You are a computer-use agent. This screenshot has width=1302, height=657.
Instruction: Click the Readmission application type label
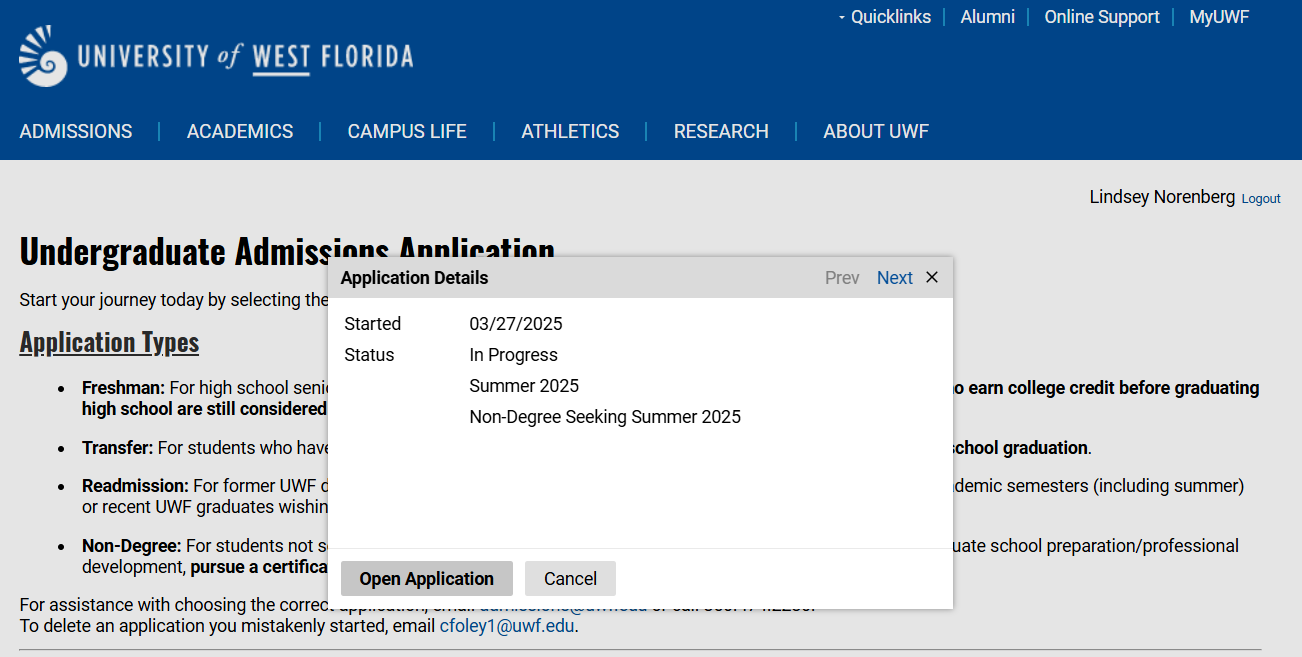click(x=135, y=486)
